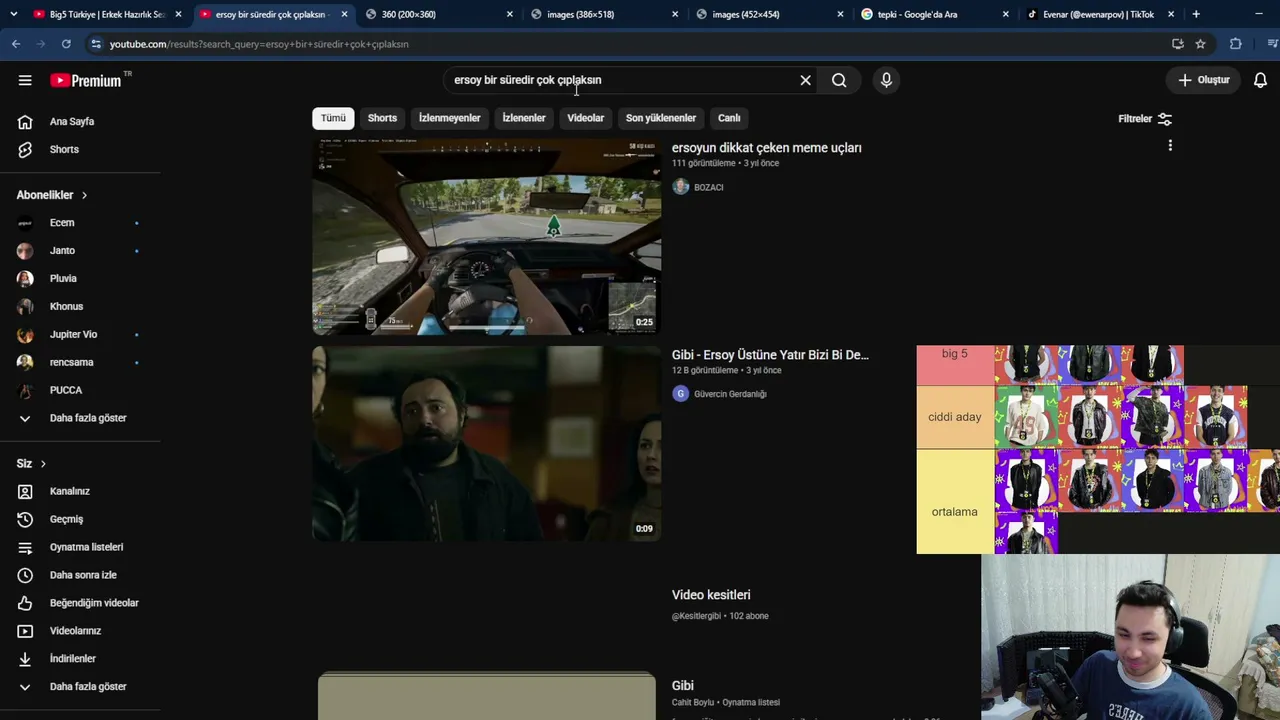Open the title 'ersoyun dikkat çeken meme uçları'

[x=766, y=148]
